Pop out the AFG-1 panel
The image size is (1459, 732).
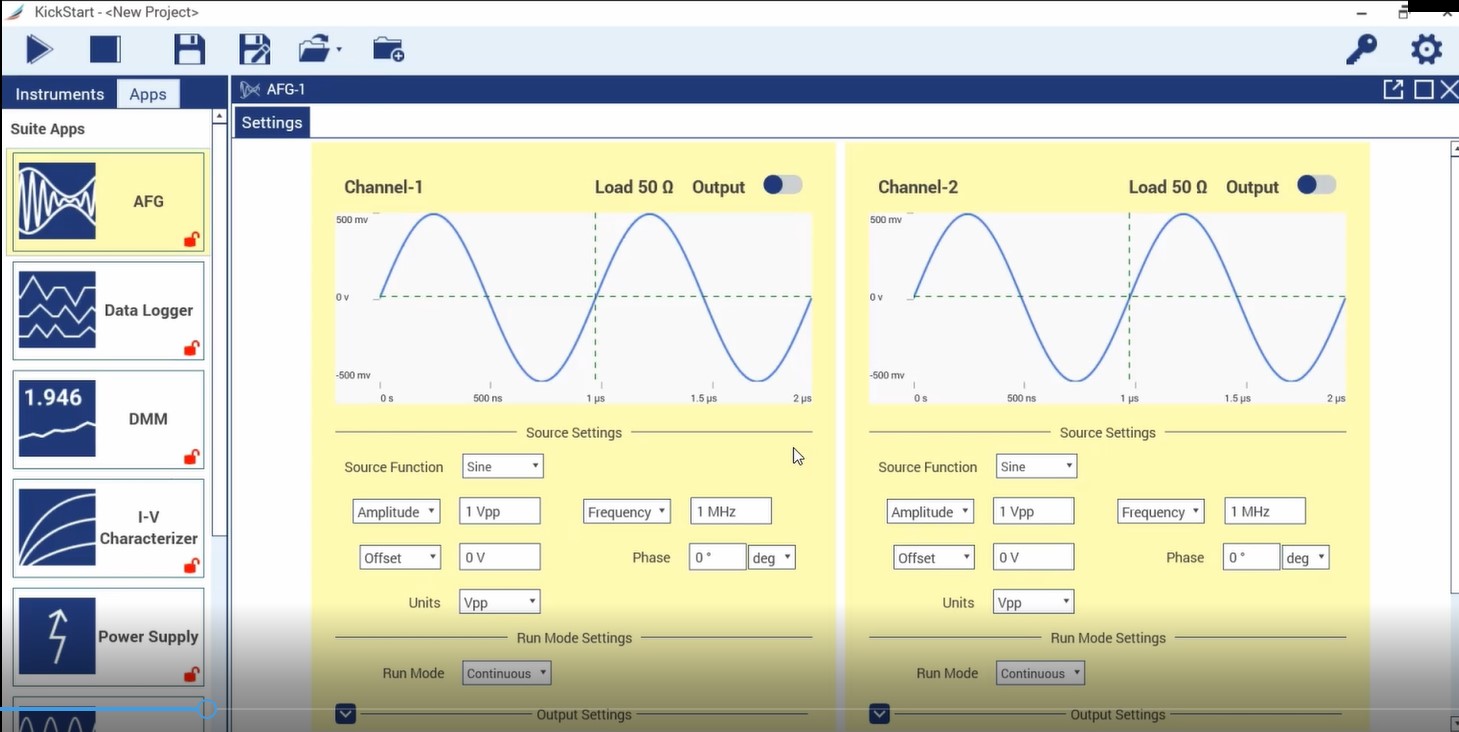[1393, 89]
